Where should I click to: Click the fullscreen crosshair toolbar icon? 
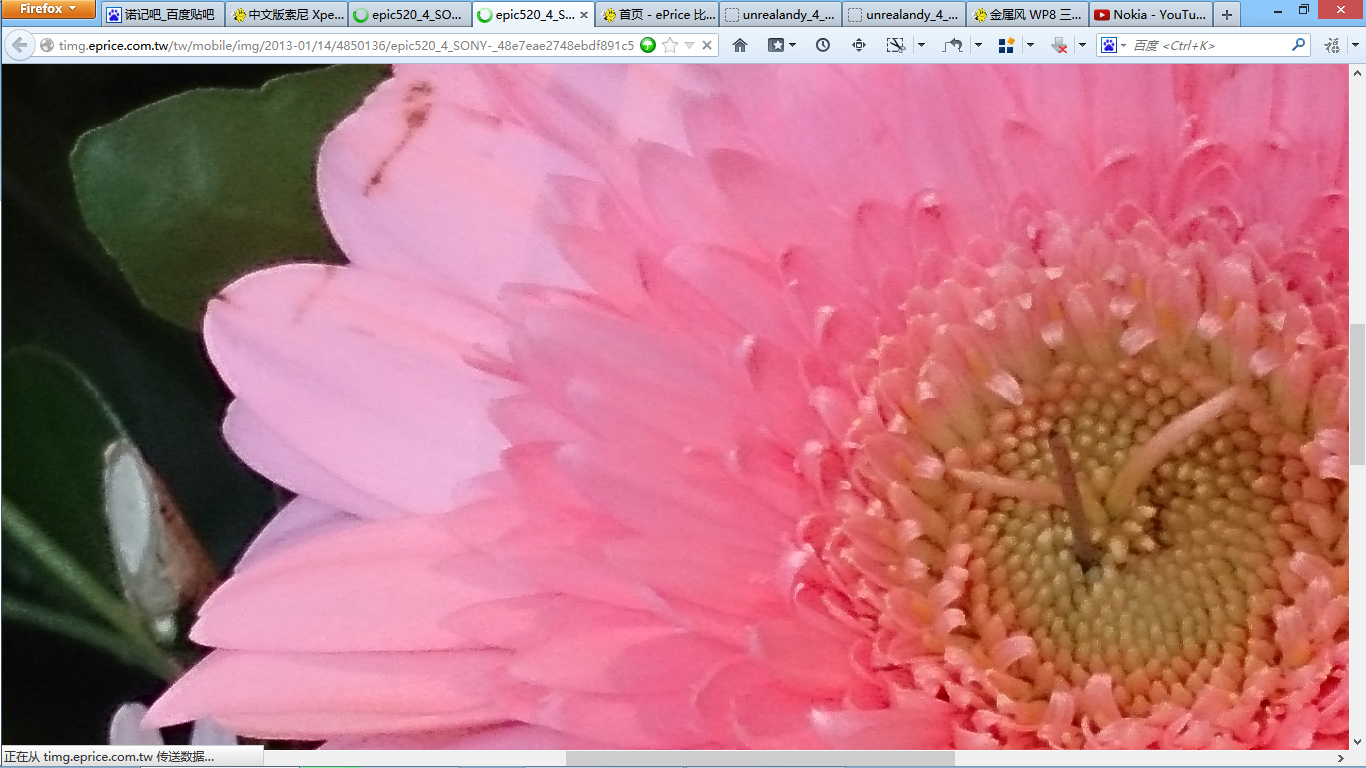click(859, 45)
